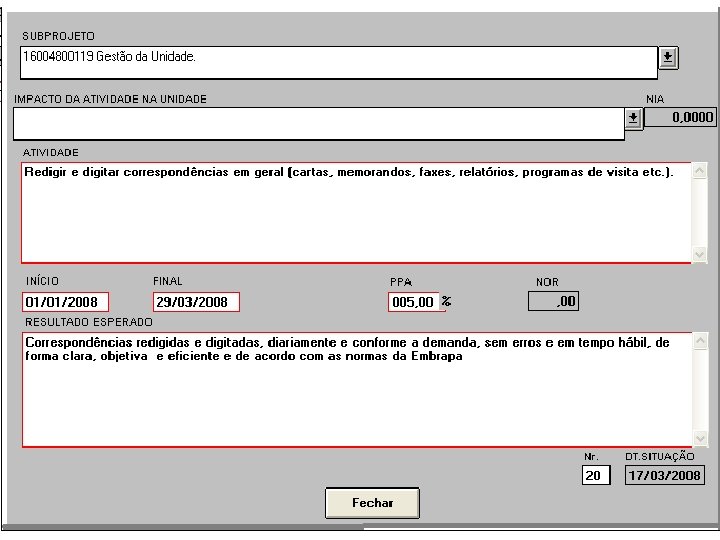Focus the NIA value field 0,0000

680,117
